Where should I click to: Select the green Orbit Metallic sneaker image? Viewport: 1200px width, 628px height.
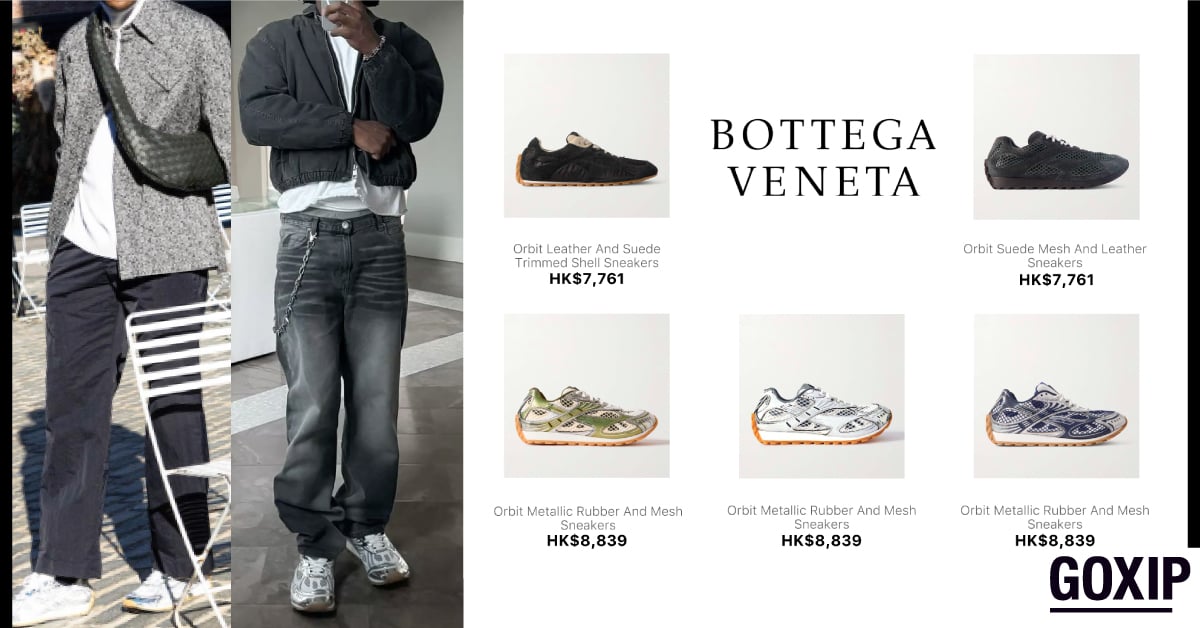(x=586, y=396)
